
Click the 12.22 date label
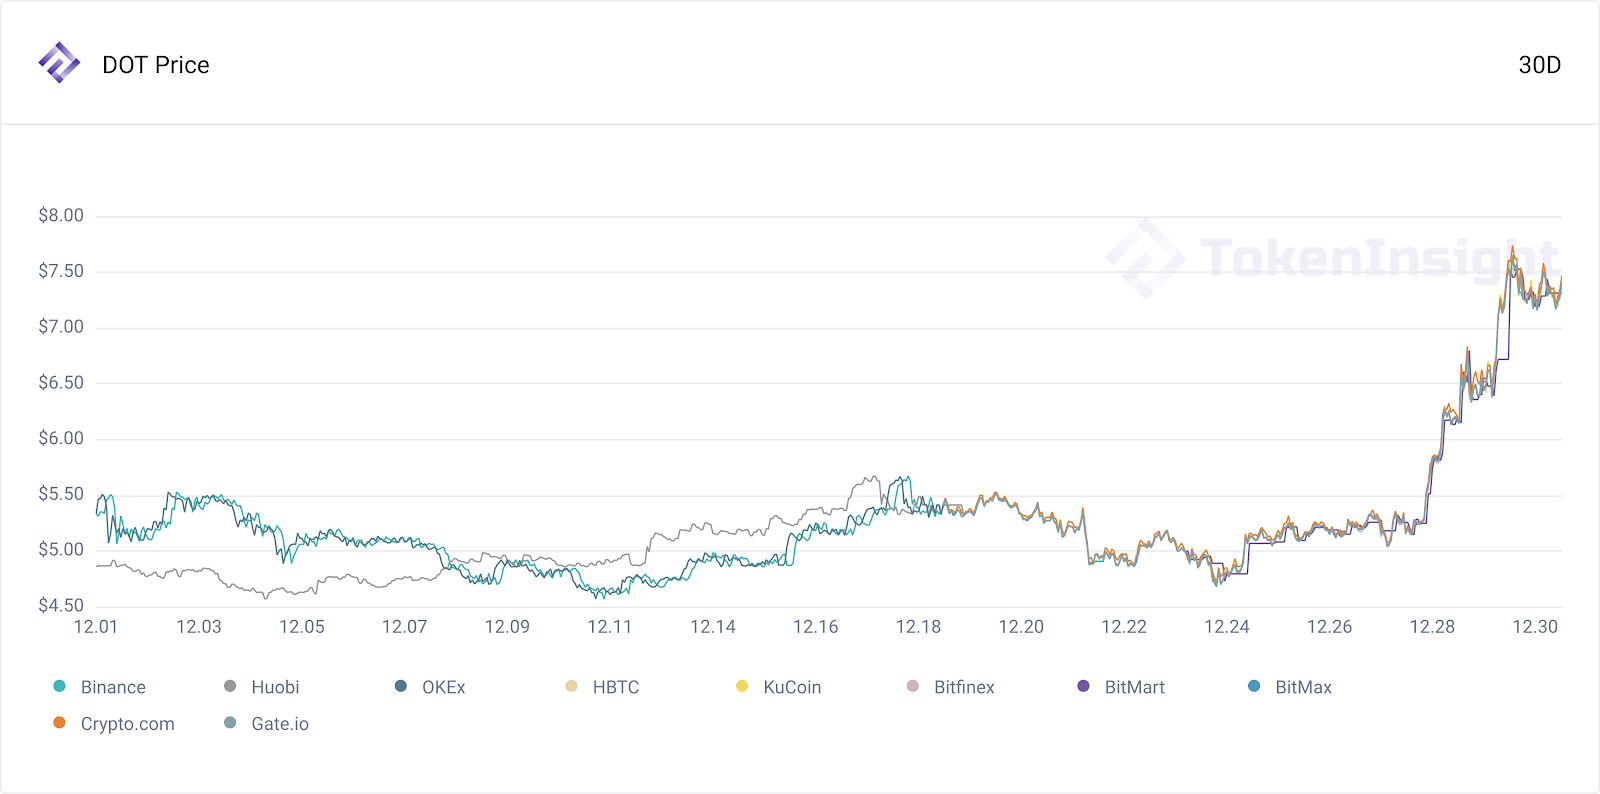(x=1124, y=627)
